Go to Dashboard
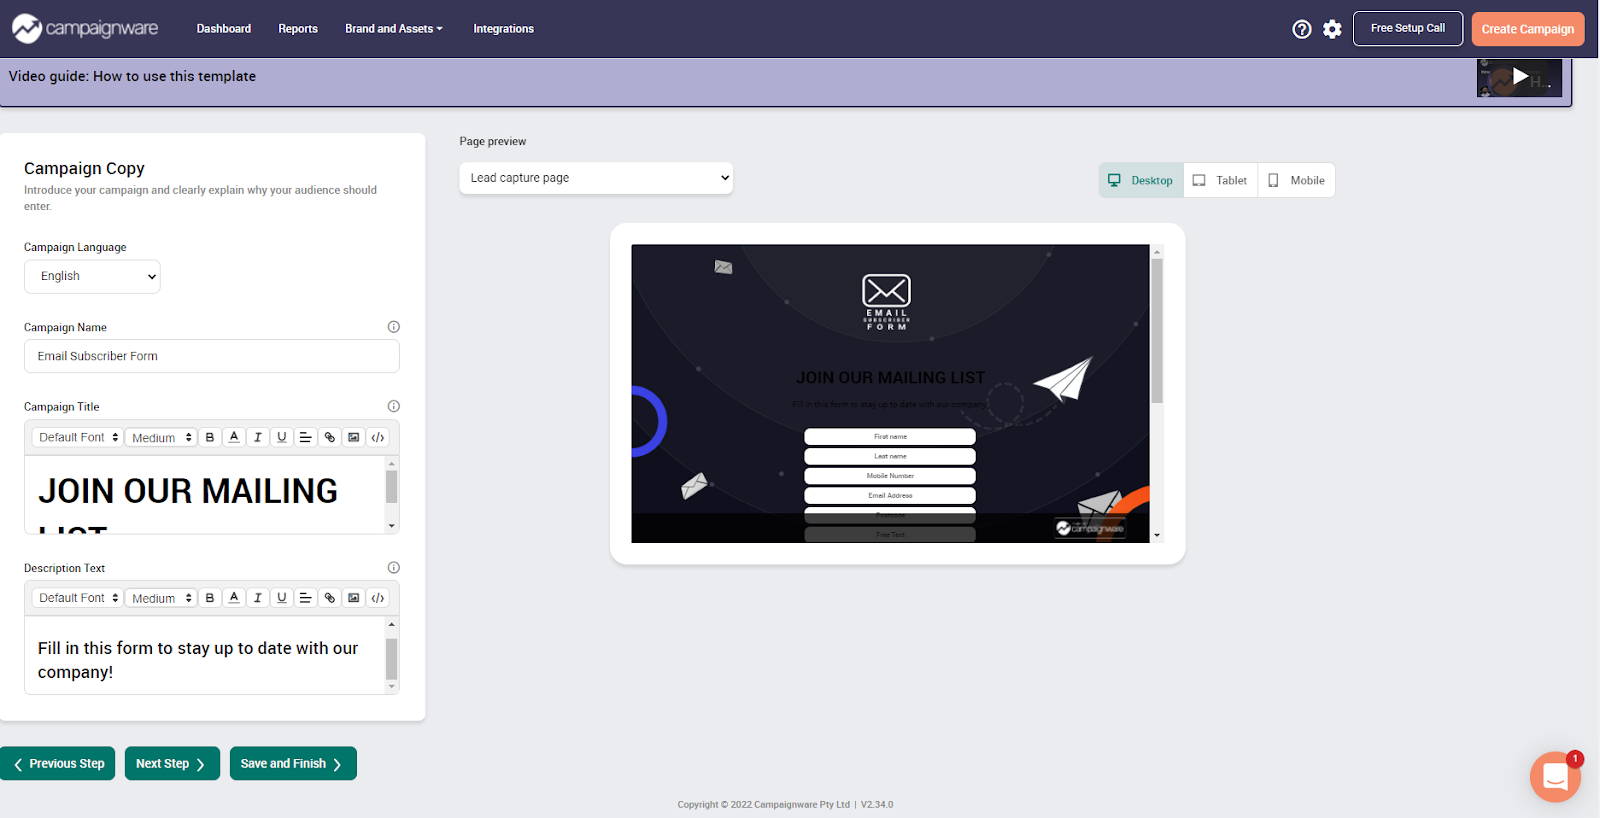1600x818 pixels. (224, 29)
